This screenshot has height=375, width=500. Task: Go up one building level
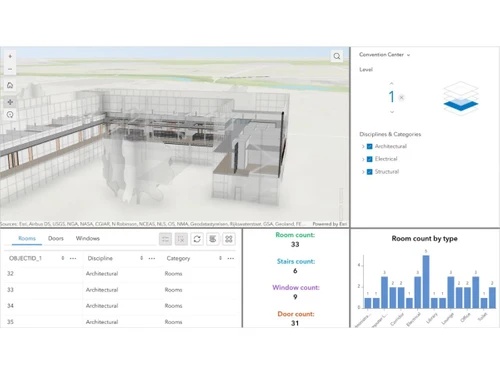pos(392,83)
